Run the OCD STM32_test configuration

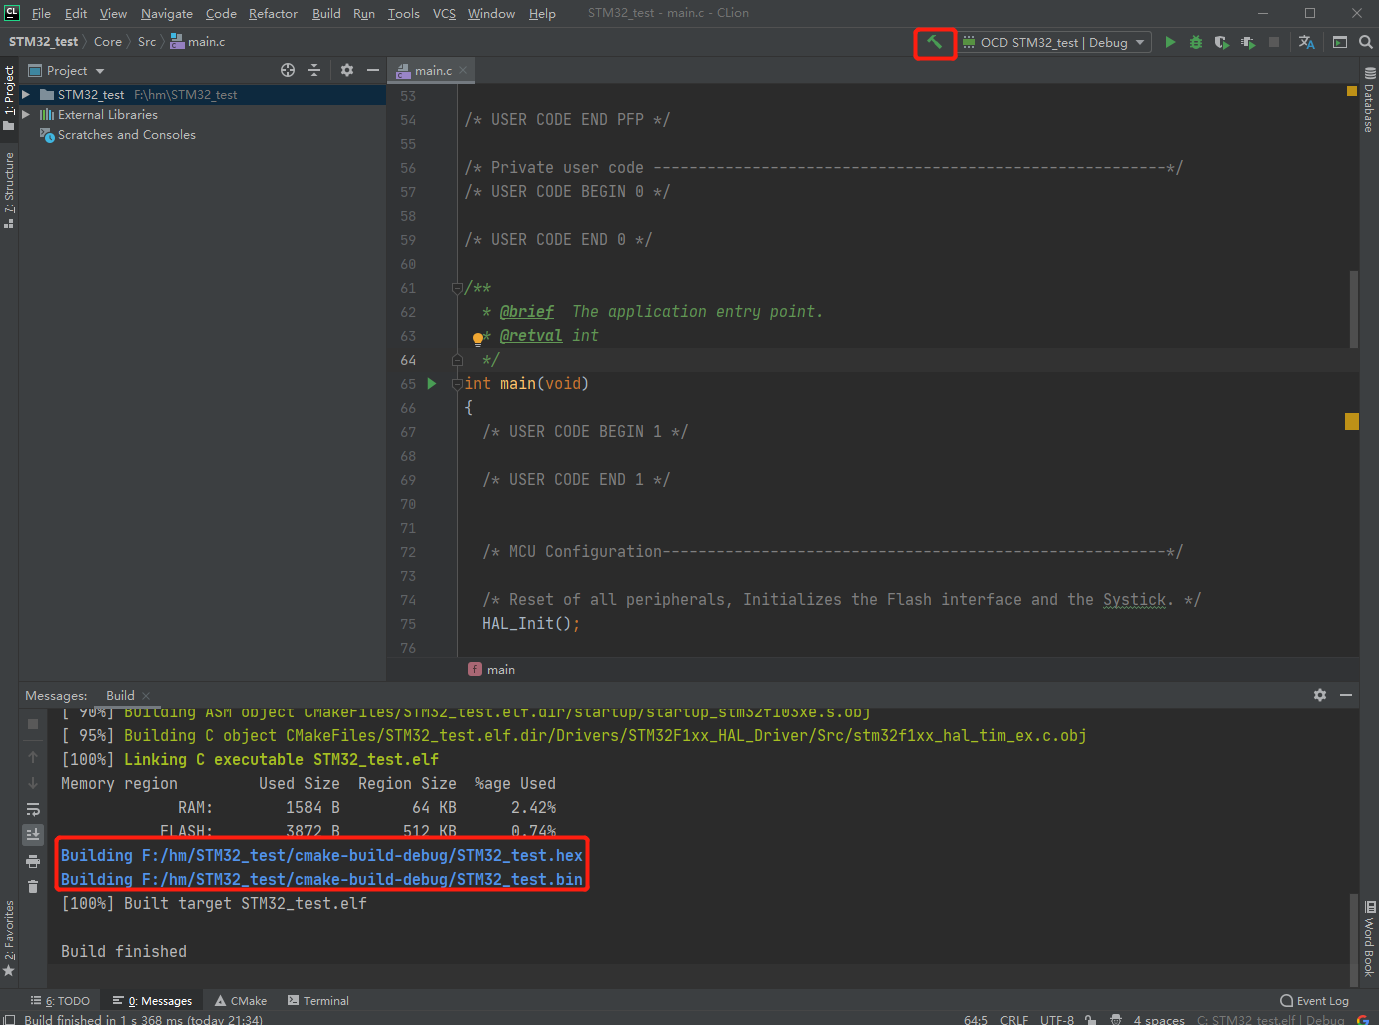(1170, 42)
